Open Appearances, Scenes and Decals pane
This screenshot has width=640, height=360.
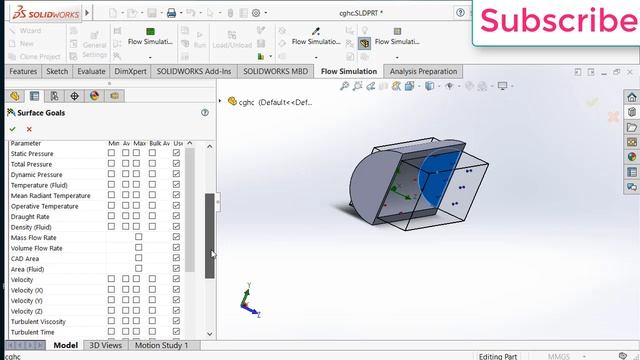[632, 157]
